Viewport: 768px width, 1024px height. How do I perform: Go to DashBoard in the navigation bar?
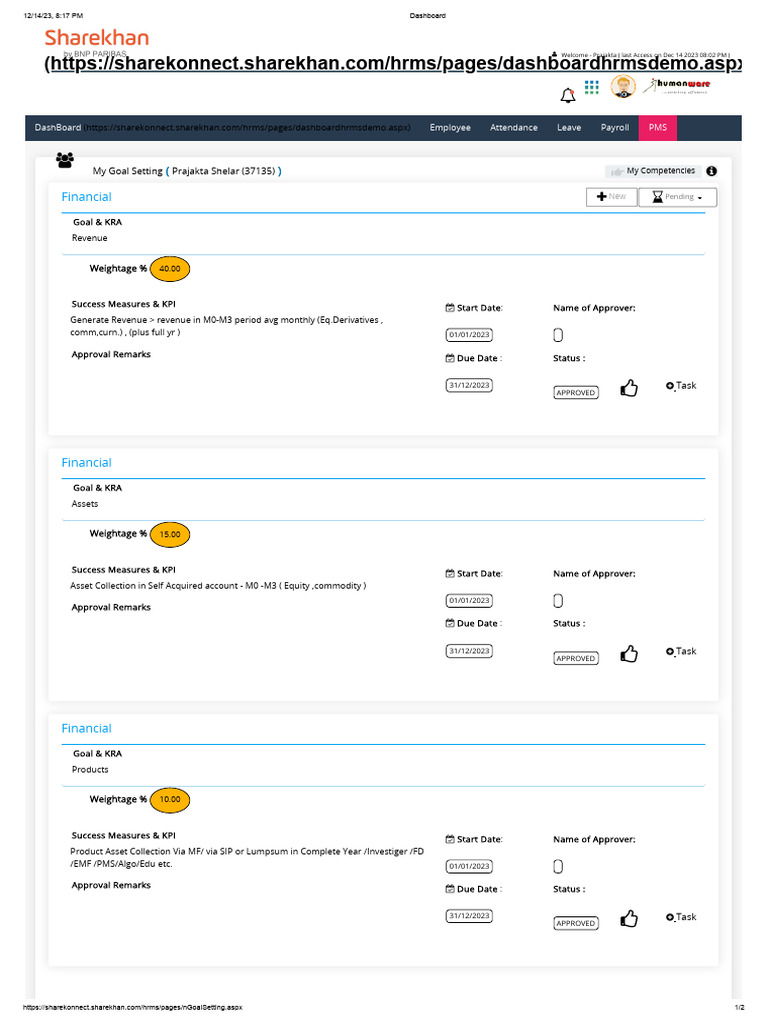[57, 128]
